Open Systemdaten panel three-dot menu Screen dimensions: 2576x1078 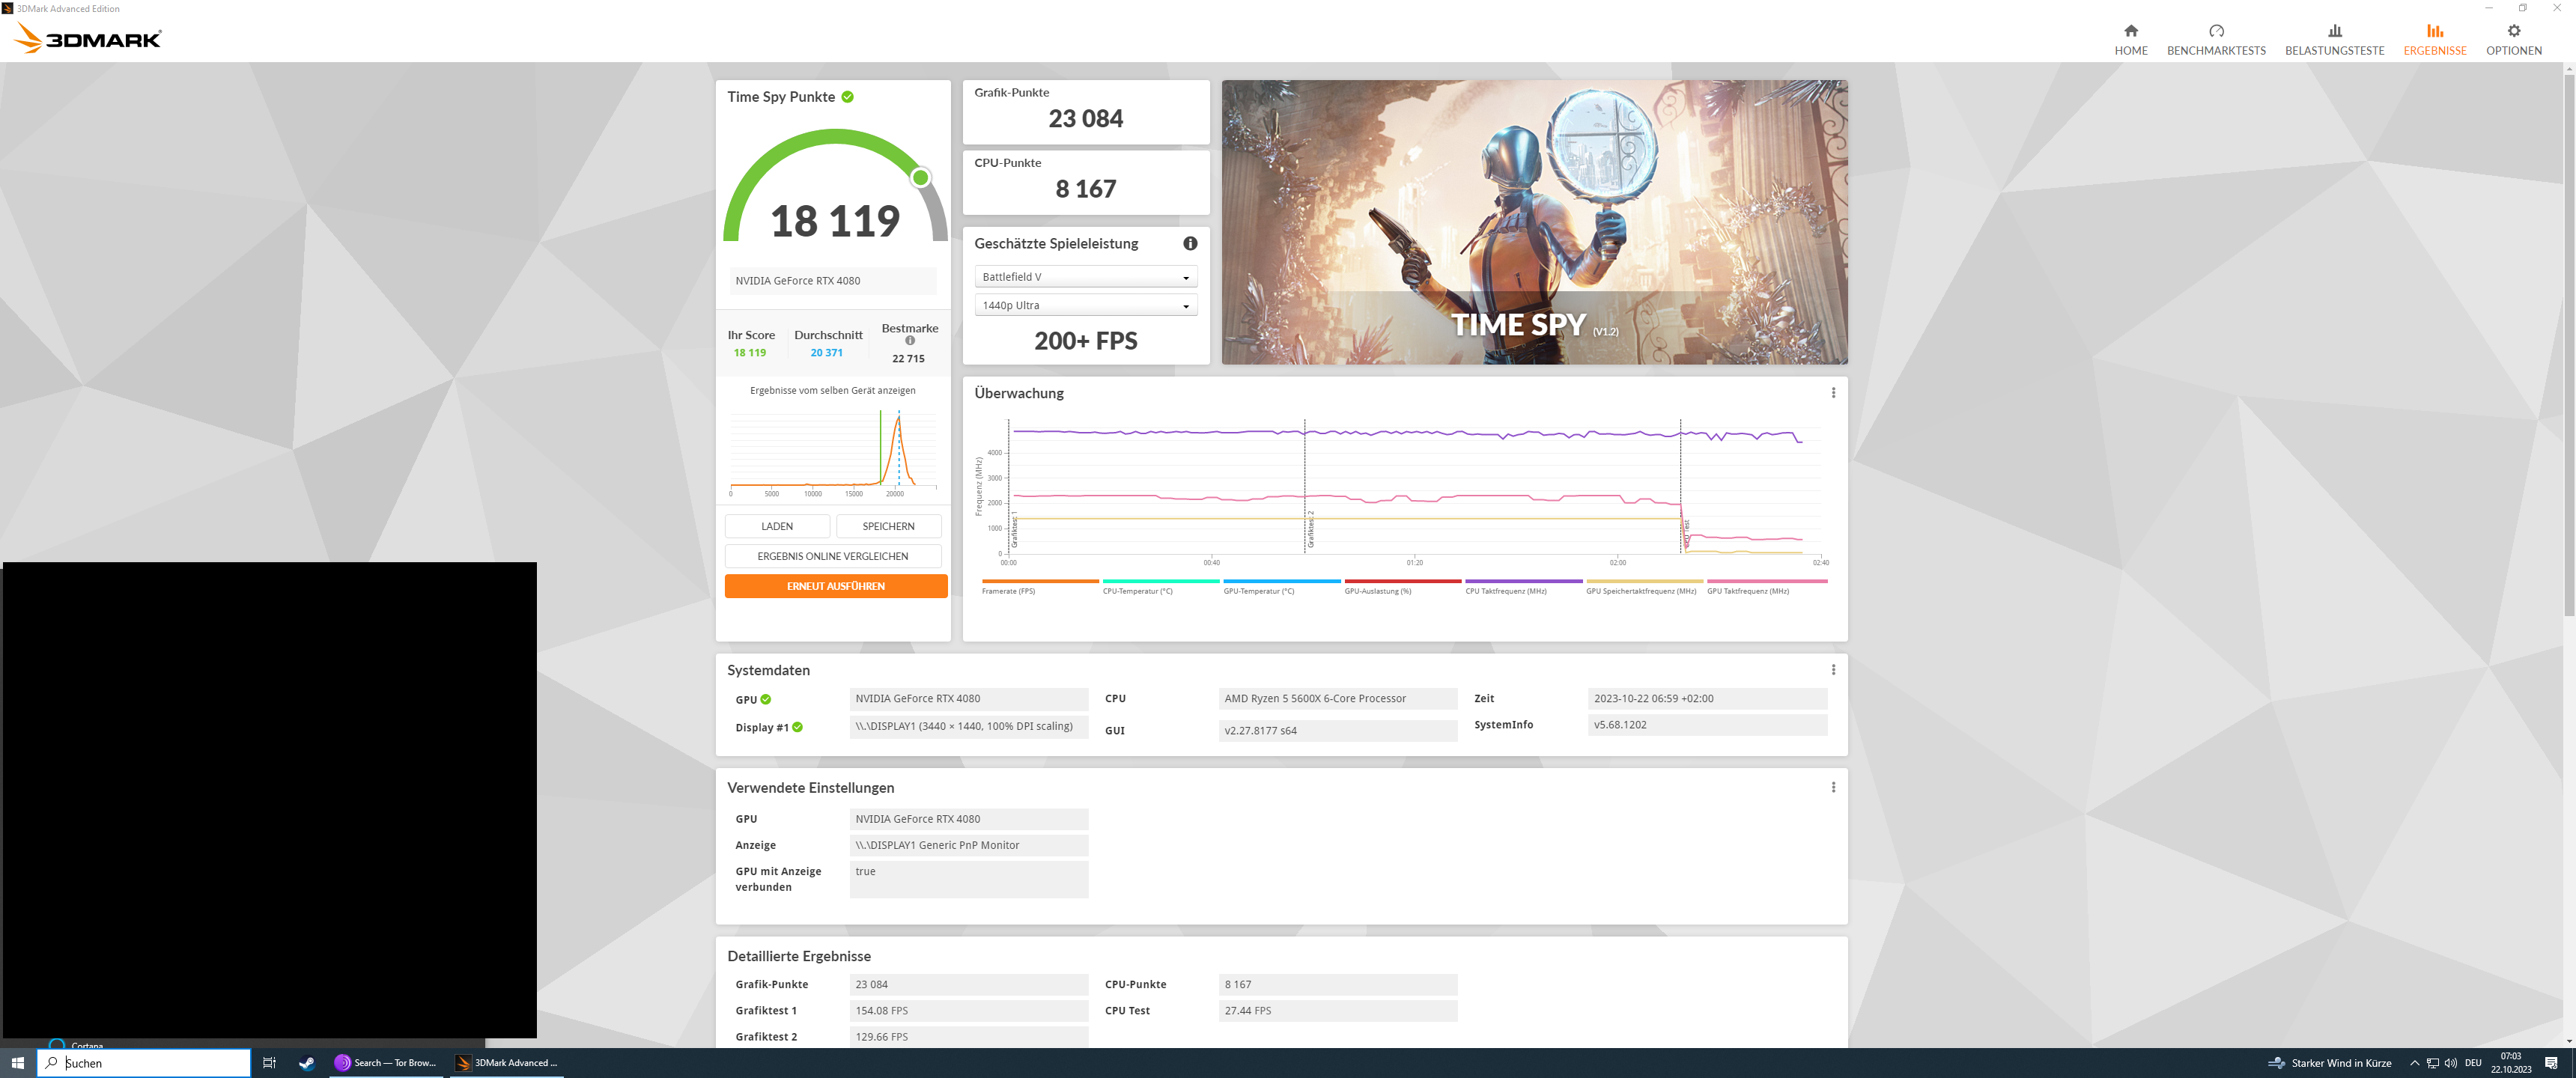(1833, 670)
